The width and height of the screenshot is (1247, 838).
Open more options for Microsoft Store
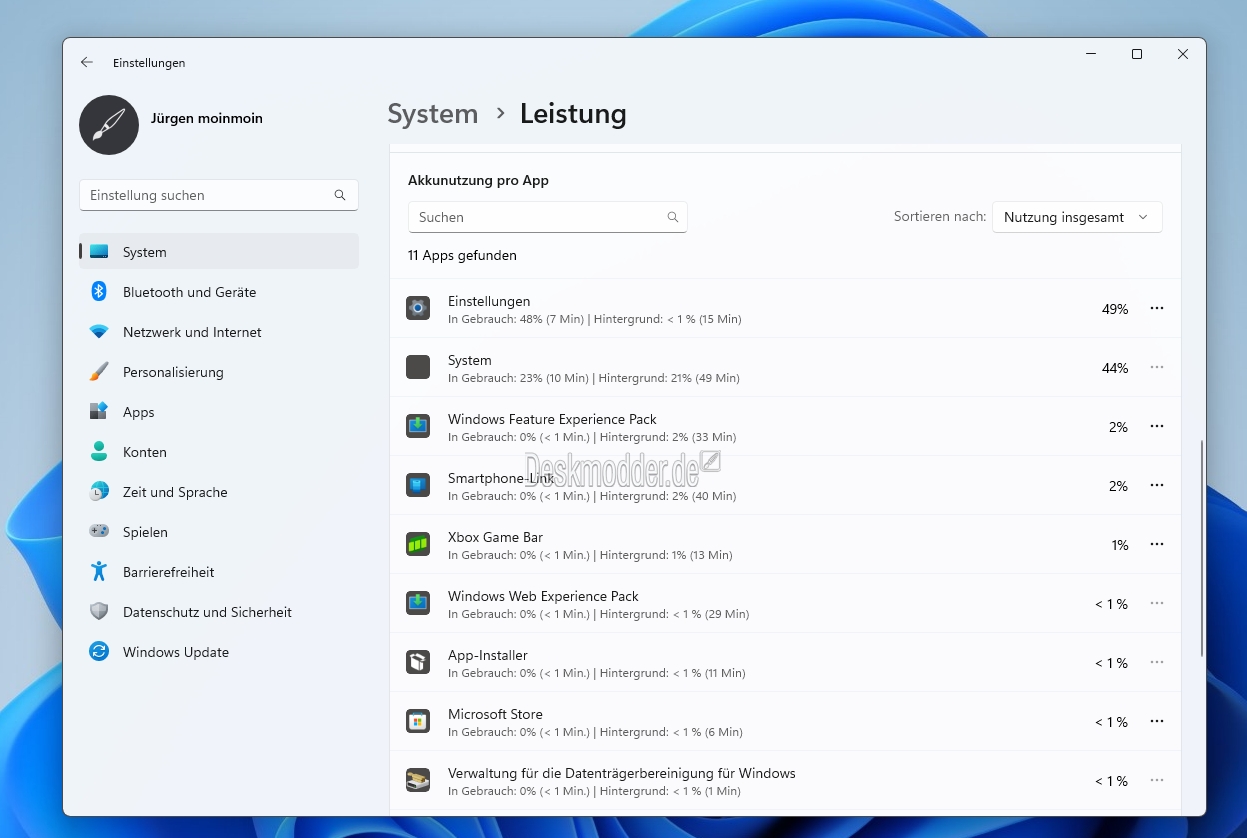tap(1157, 721)
